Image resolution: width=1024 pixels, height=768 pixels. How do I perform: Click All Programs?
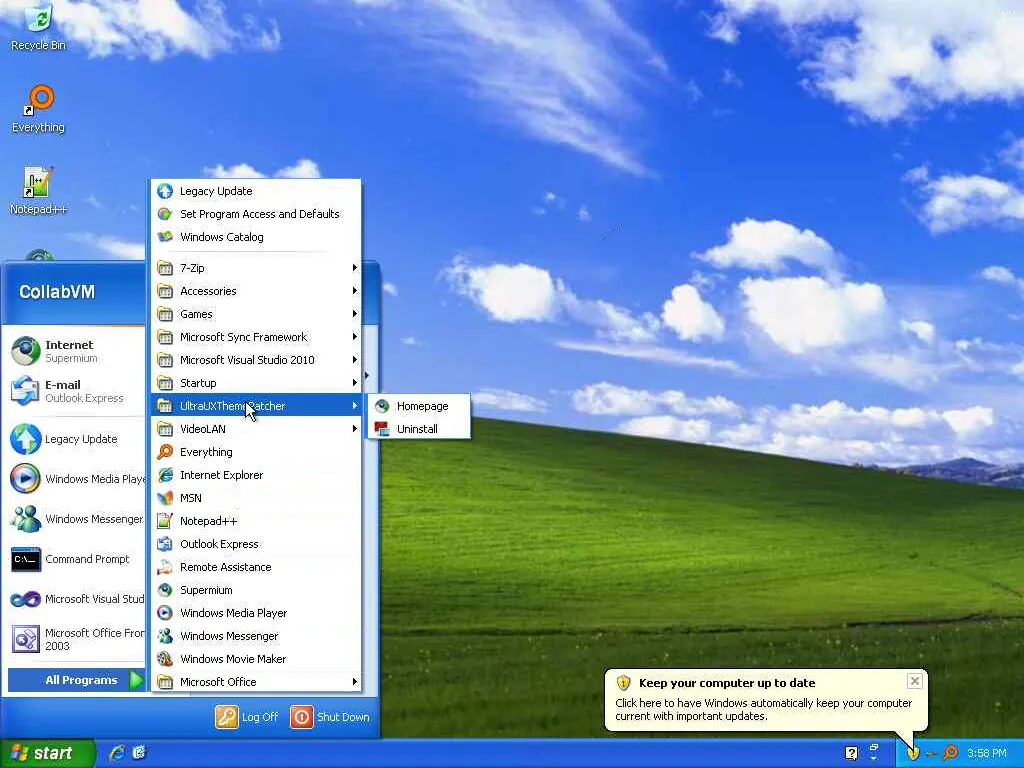tap(76, 680)
